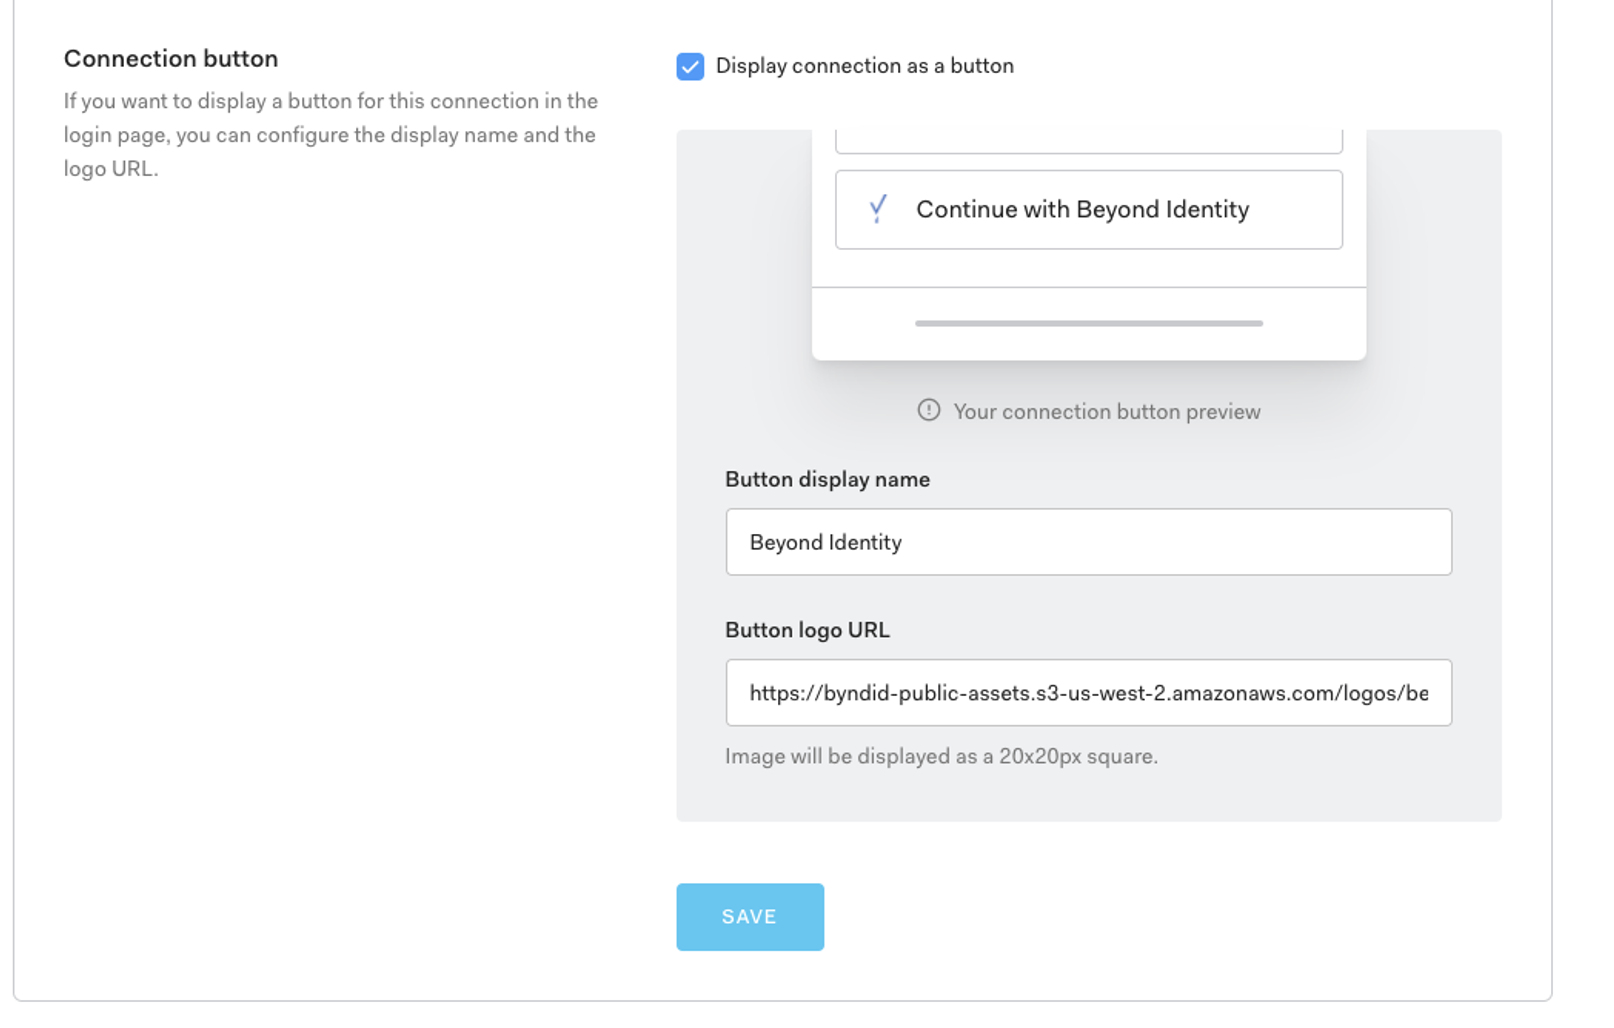Viewport: 1614px width, 1028px height.
Task: Click the partially visible field above Continue button
Action: [1088, 141]
